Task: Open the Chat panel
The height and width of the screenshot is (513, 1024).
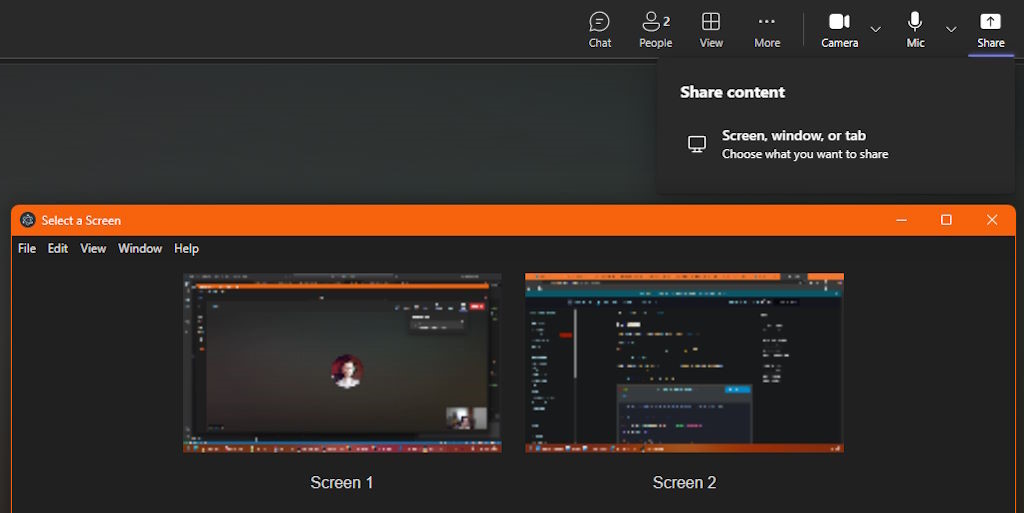Action: click(x=600, y=30)
